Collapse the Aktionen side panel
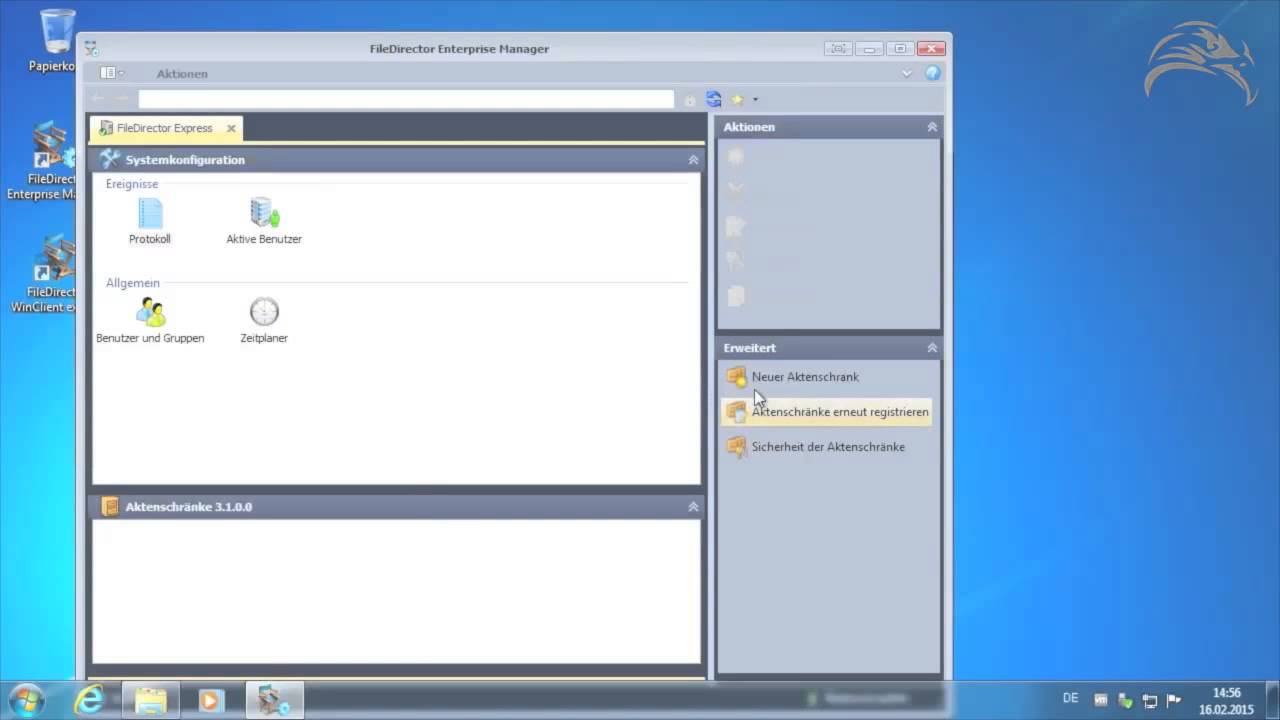 point(932,127)
